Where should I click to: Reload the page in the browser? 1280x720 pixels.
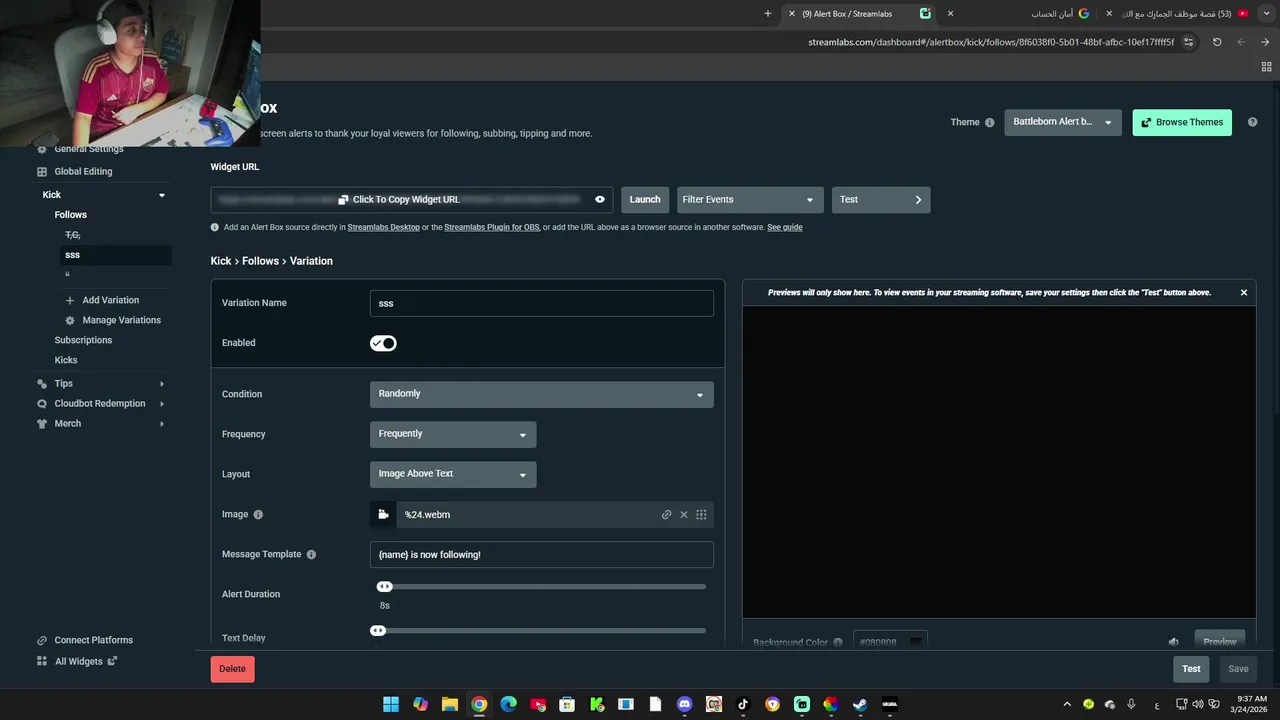(1217, 42)
